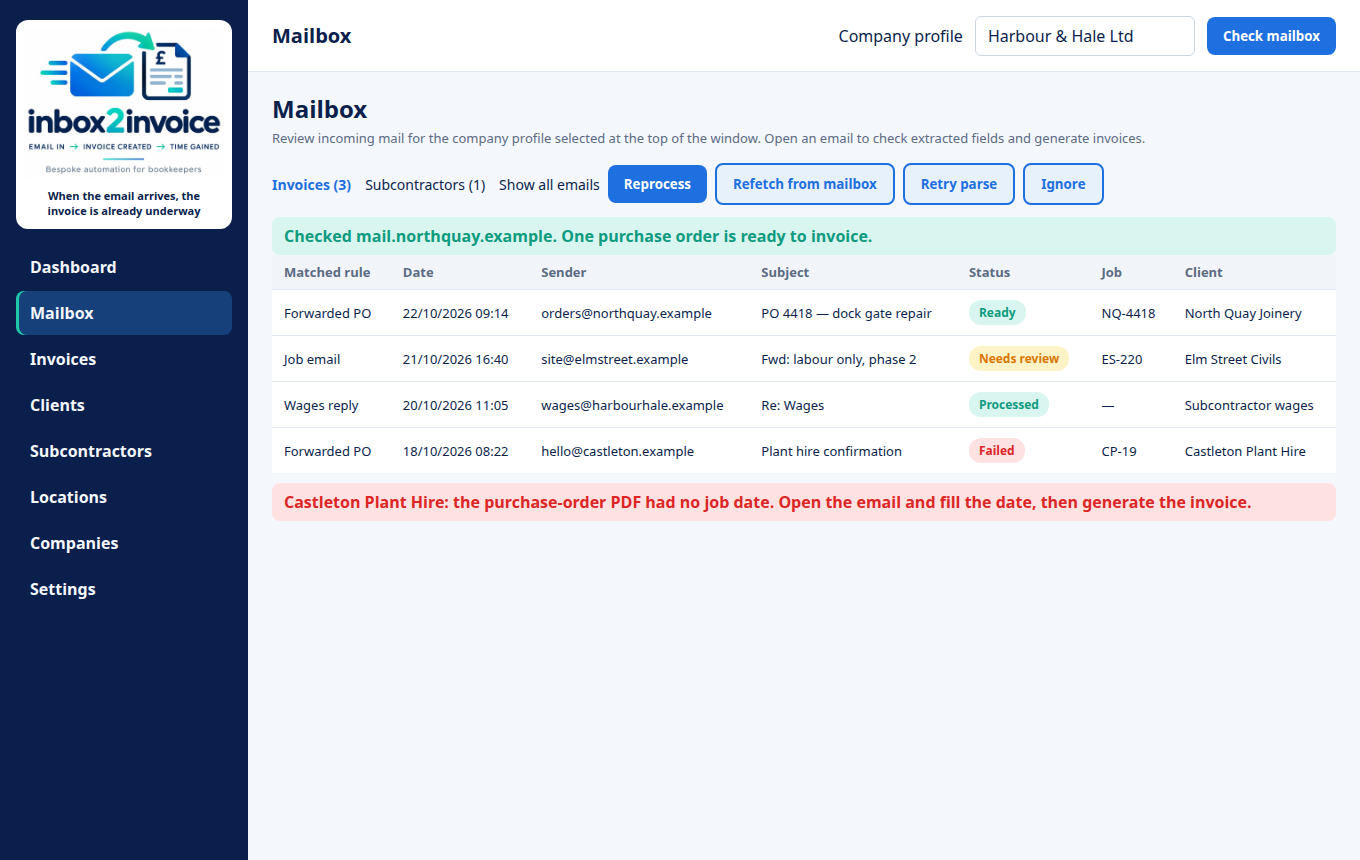Switch to the Subcontractors (1) tab

[x=425, y=185]
